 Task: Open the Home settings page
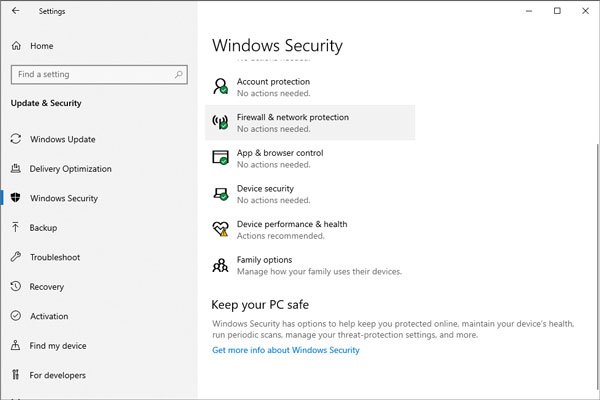click(x=99, y=46)
